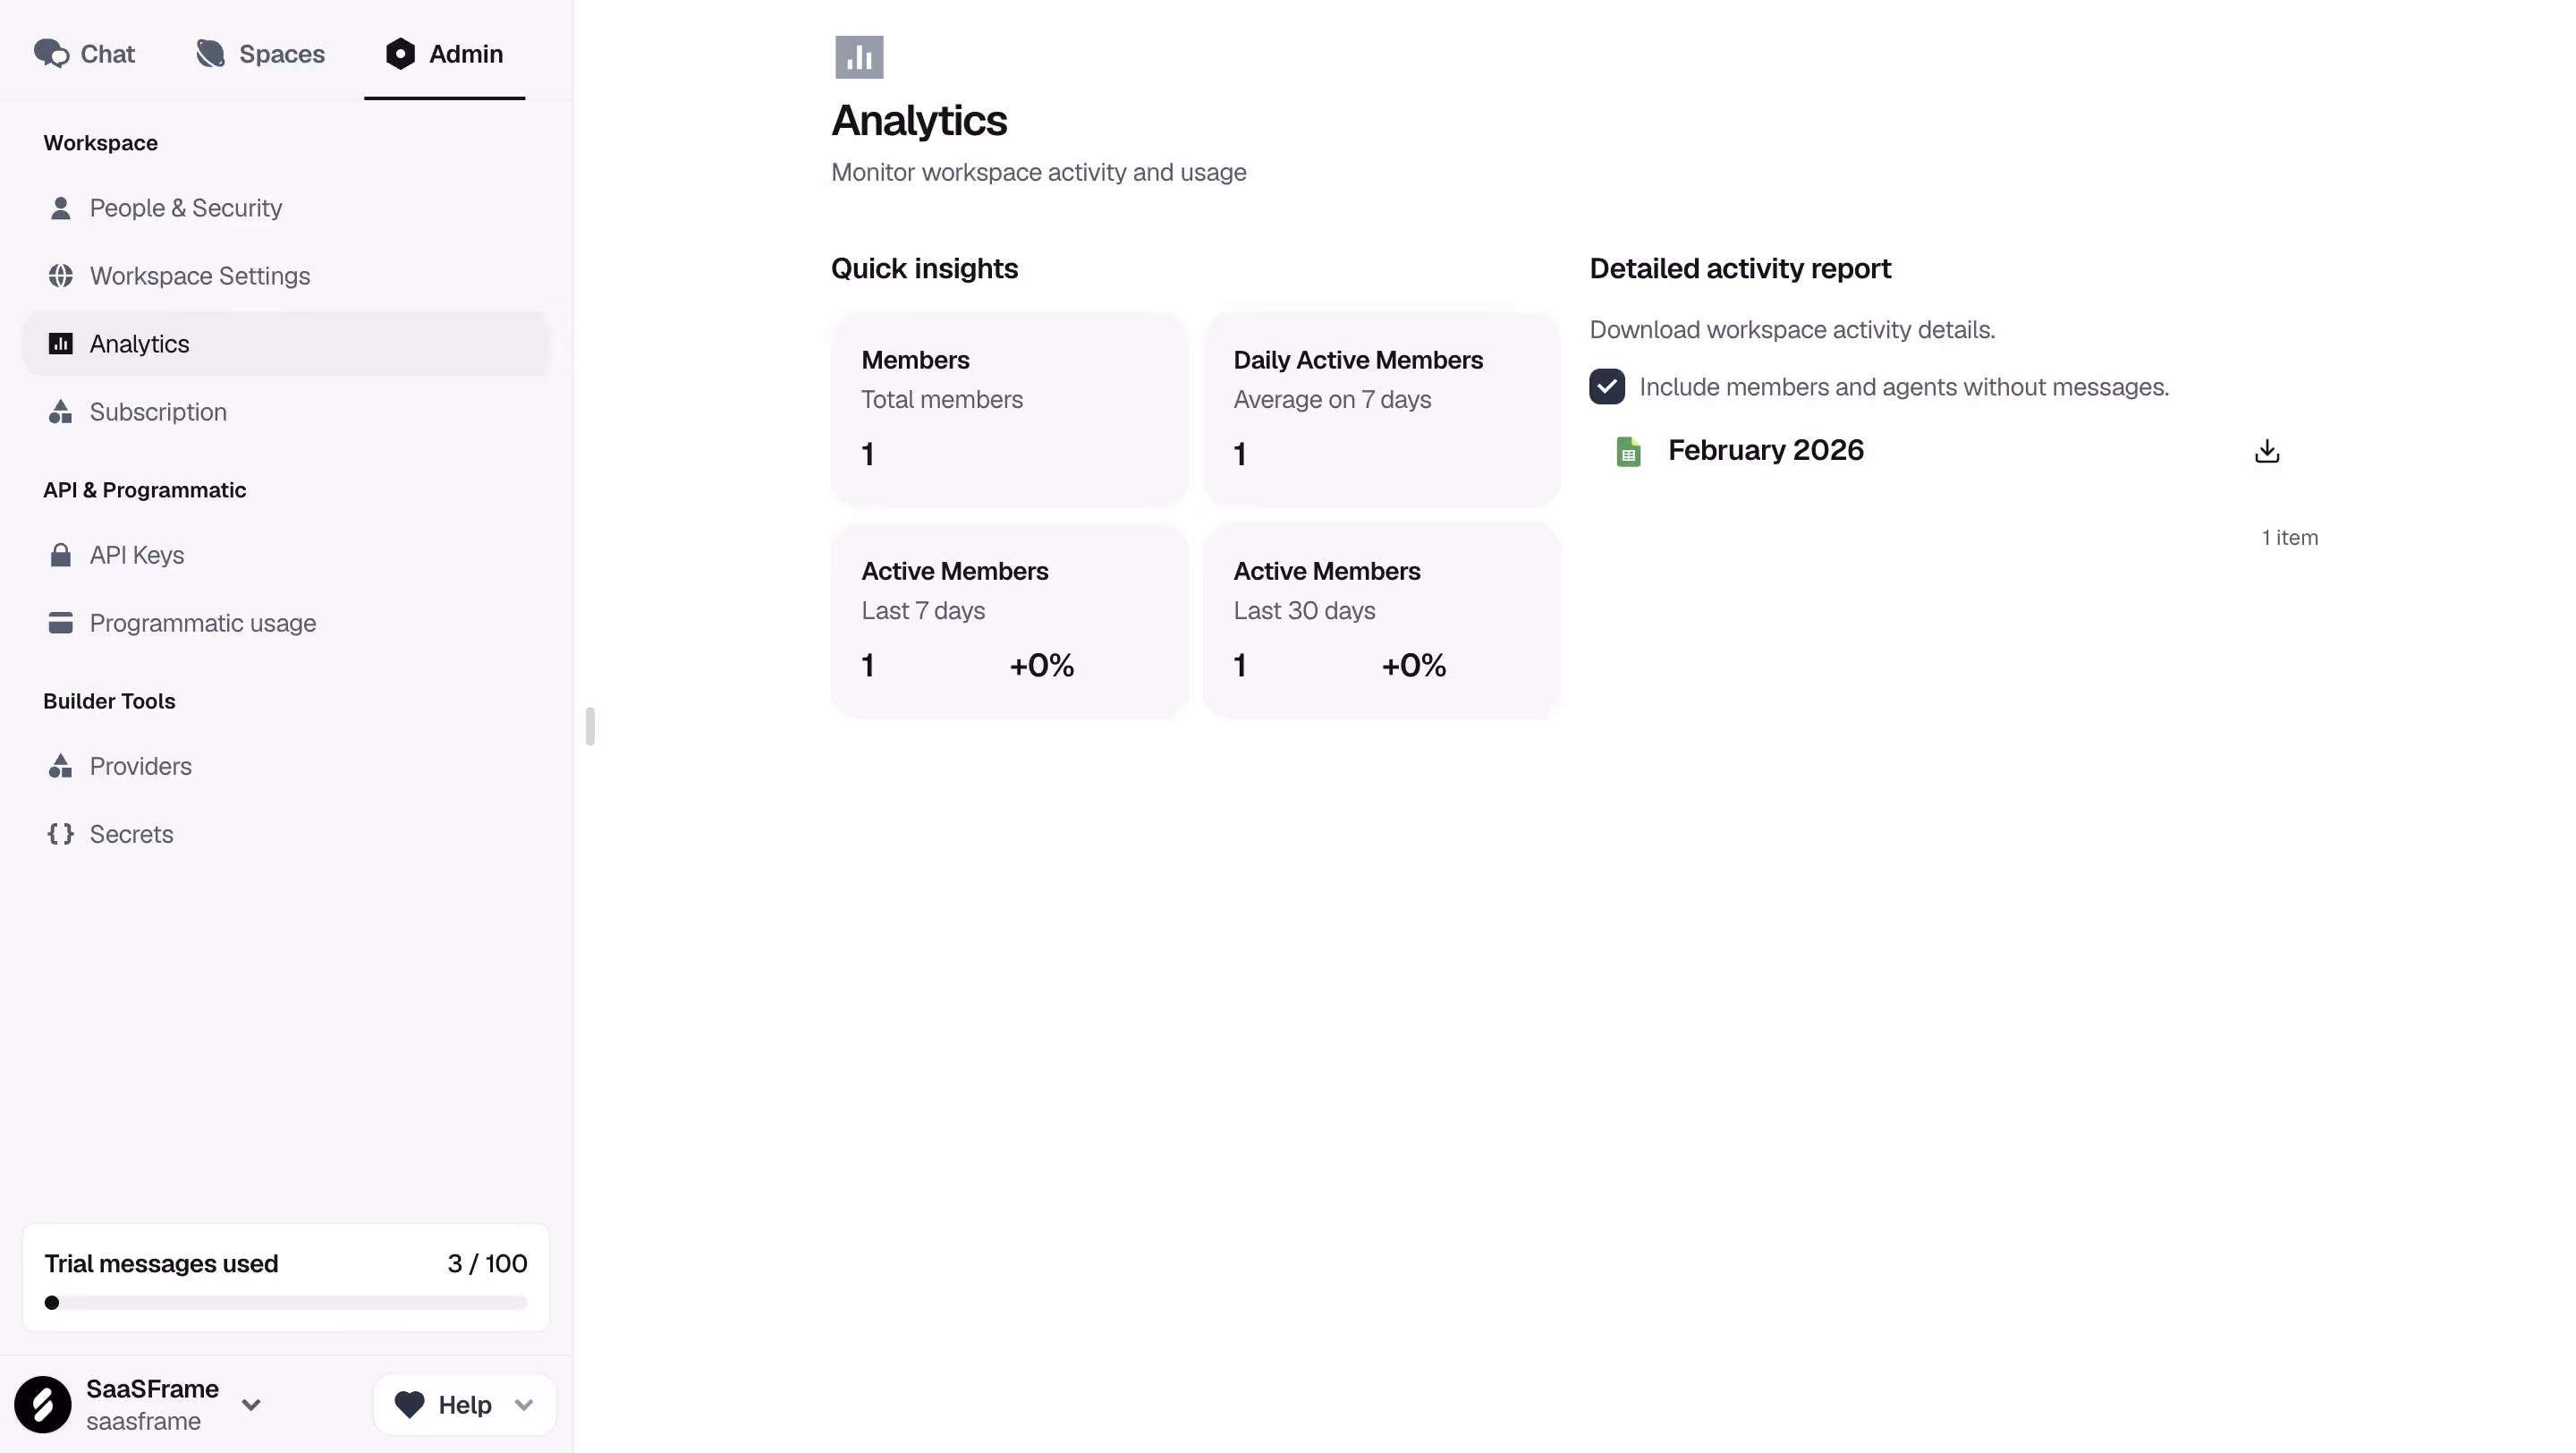Click the Analytics bar chart icon
The image size is (2576, 1453).
pyautogui.click(x=61, y=344)
